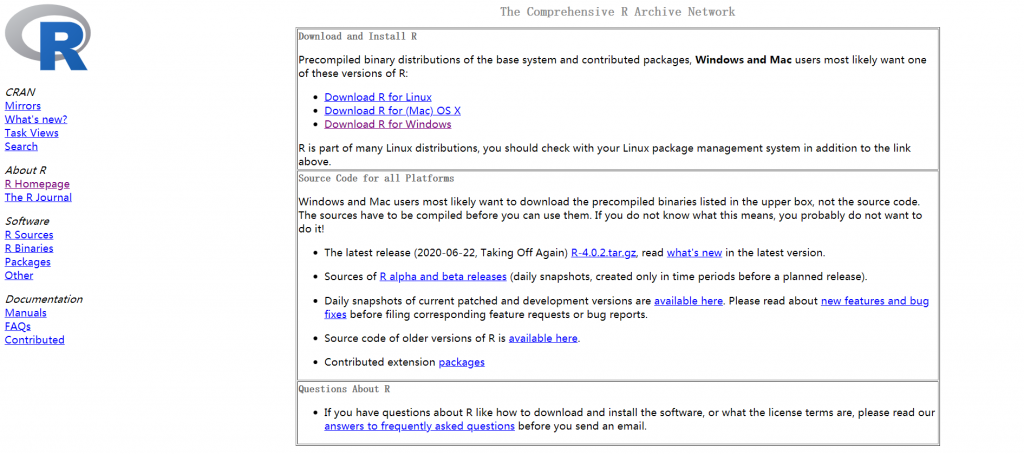This screenshot has width=1024, height=454.
Task: Go to Task Views
Action: 31,133
